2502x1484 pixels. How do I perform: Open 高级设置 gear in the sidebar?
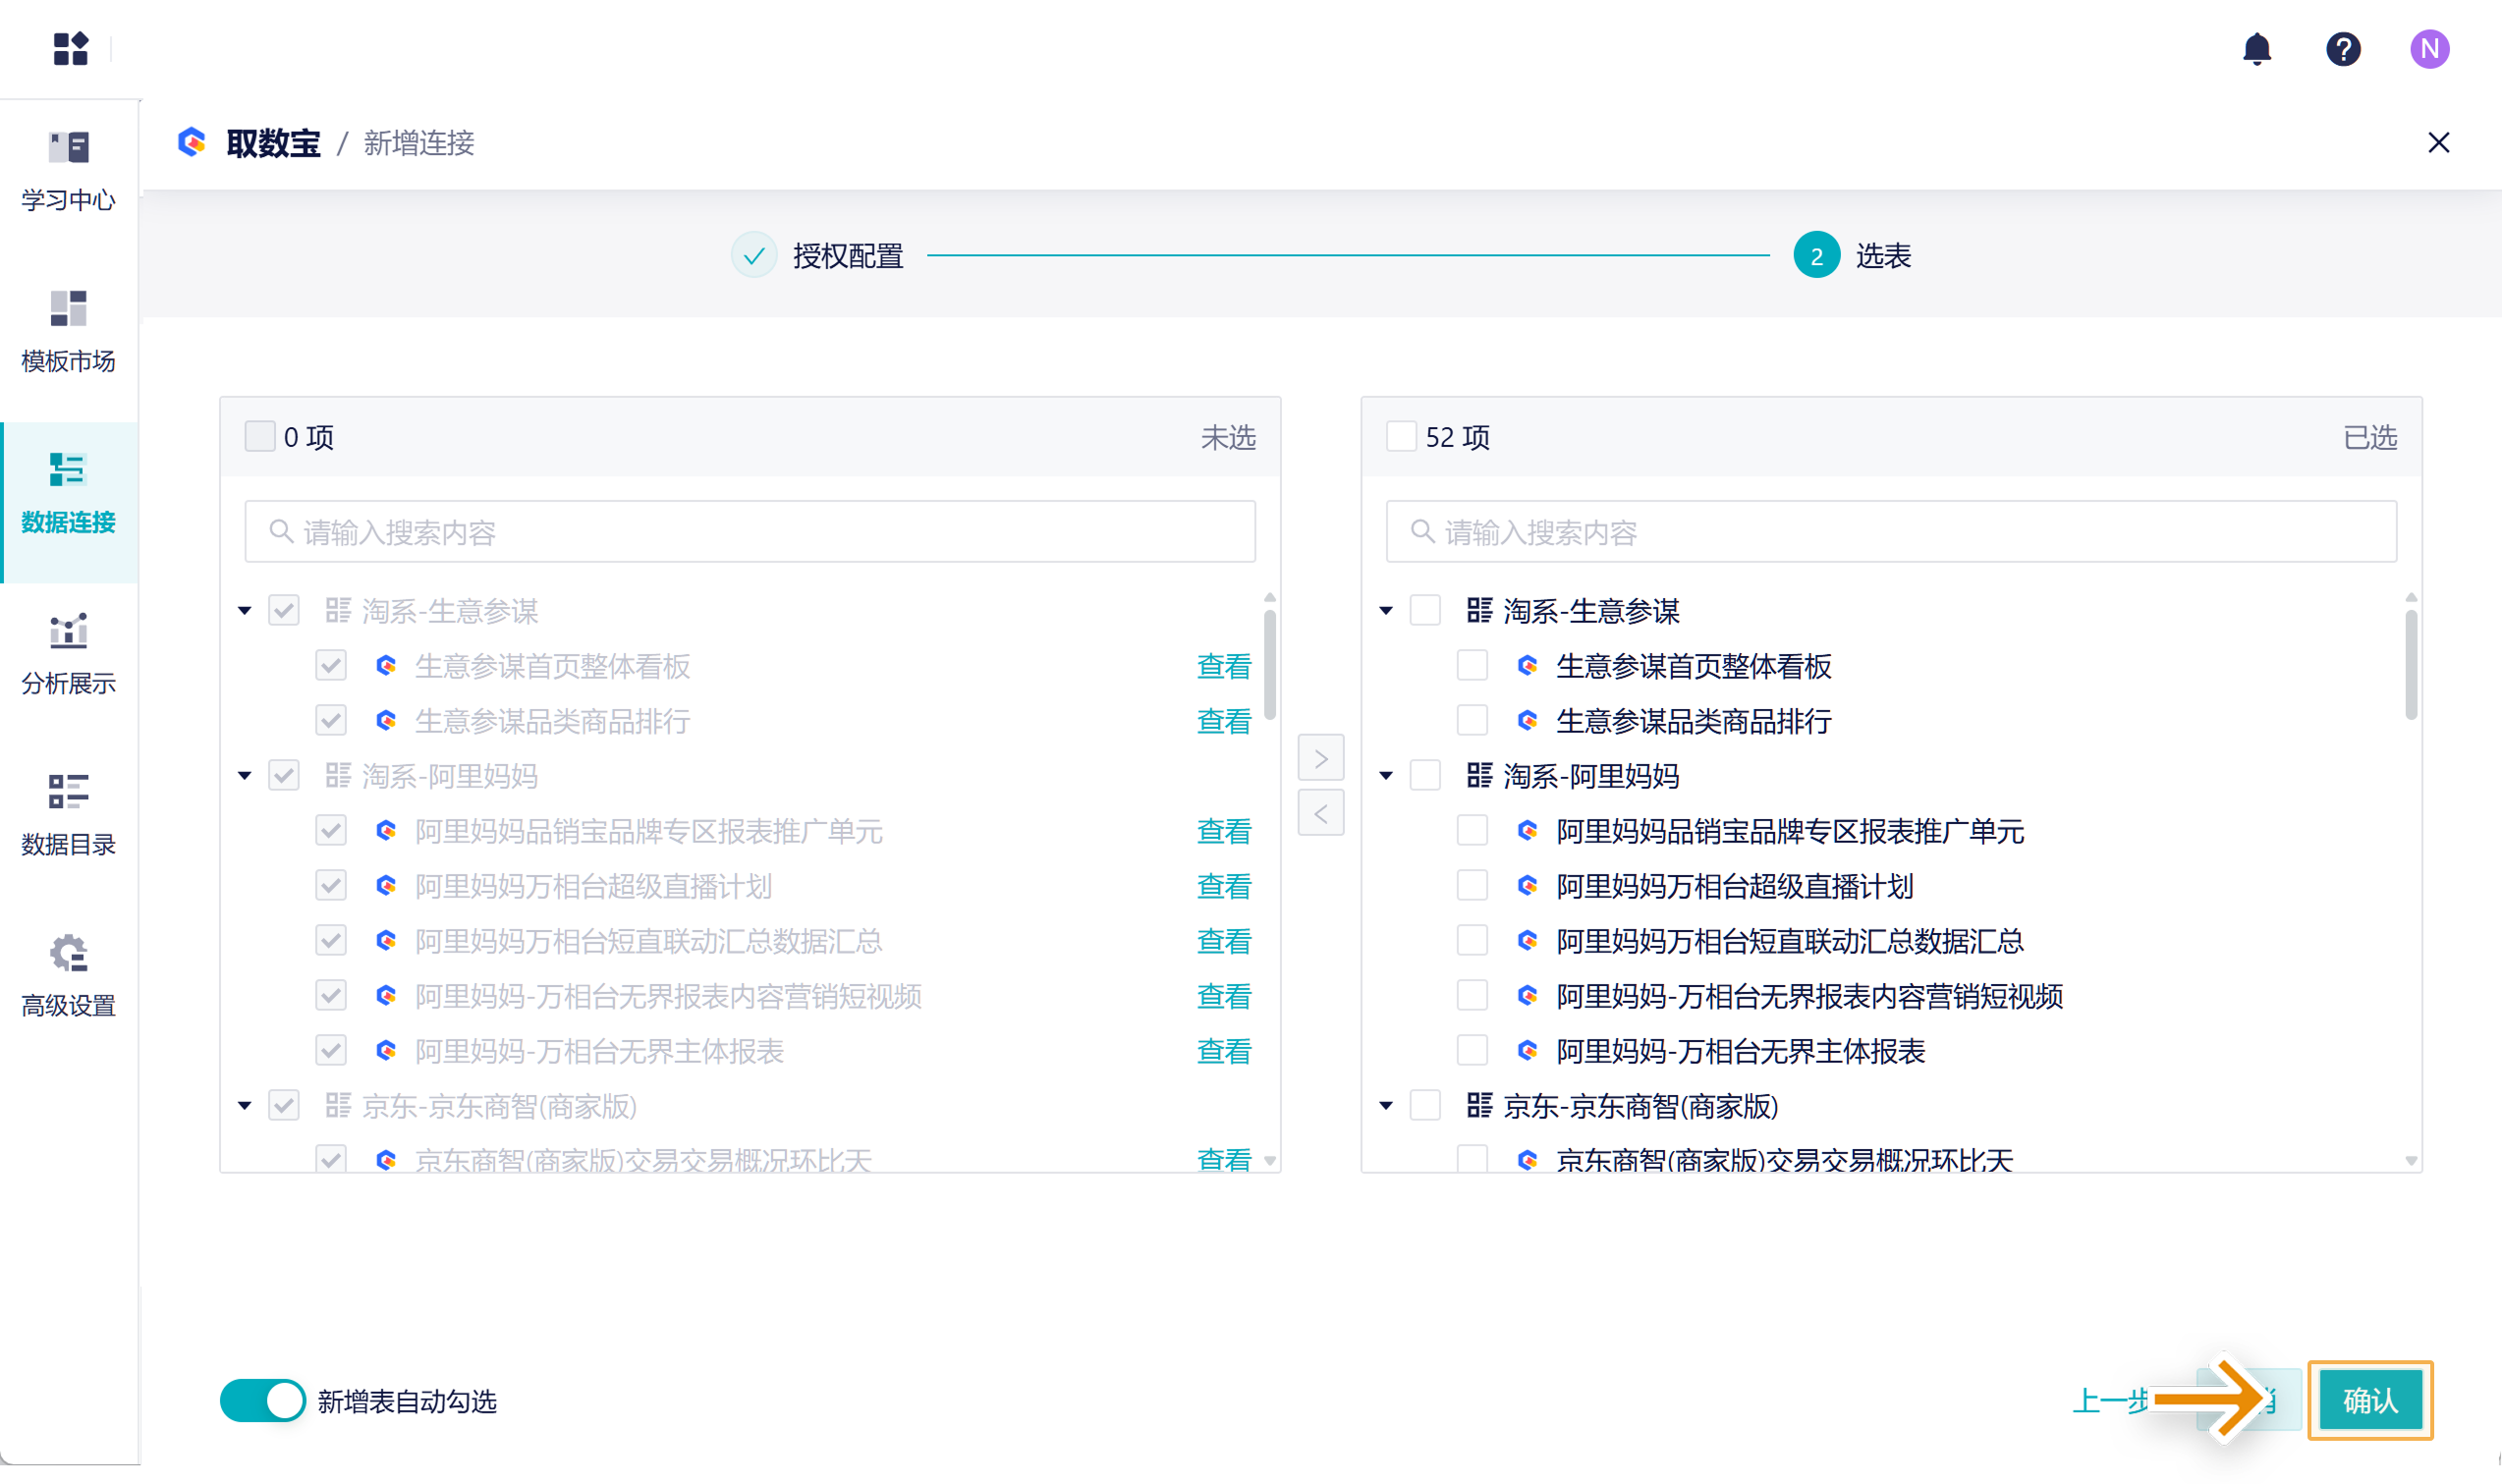point(68,976)
